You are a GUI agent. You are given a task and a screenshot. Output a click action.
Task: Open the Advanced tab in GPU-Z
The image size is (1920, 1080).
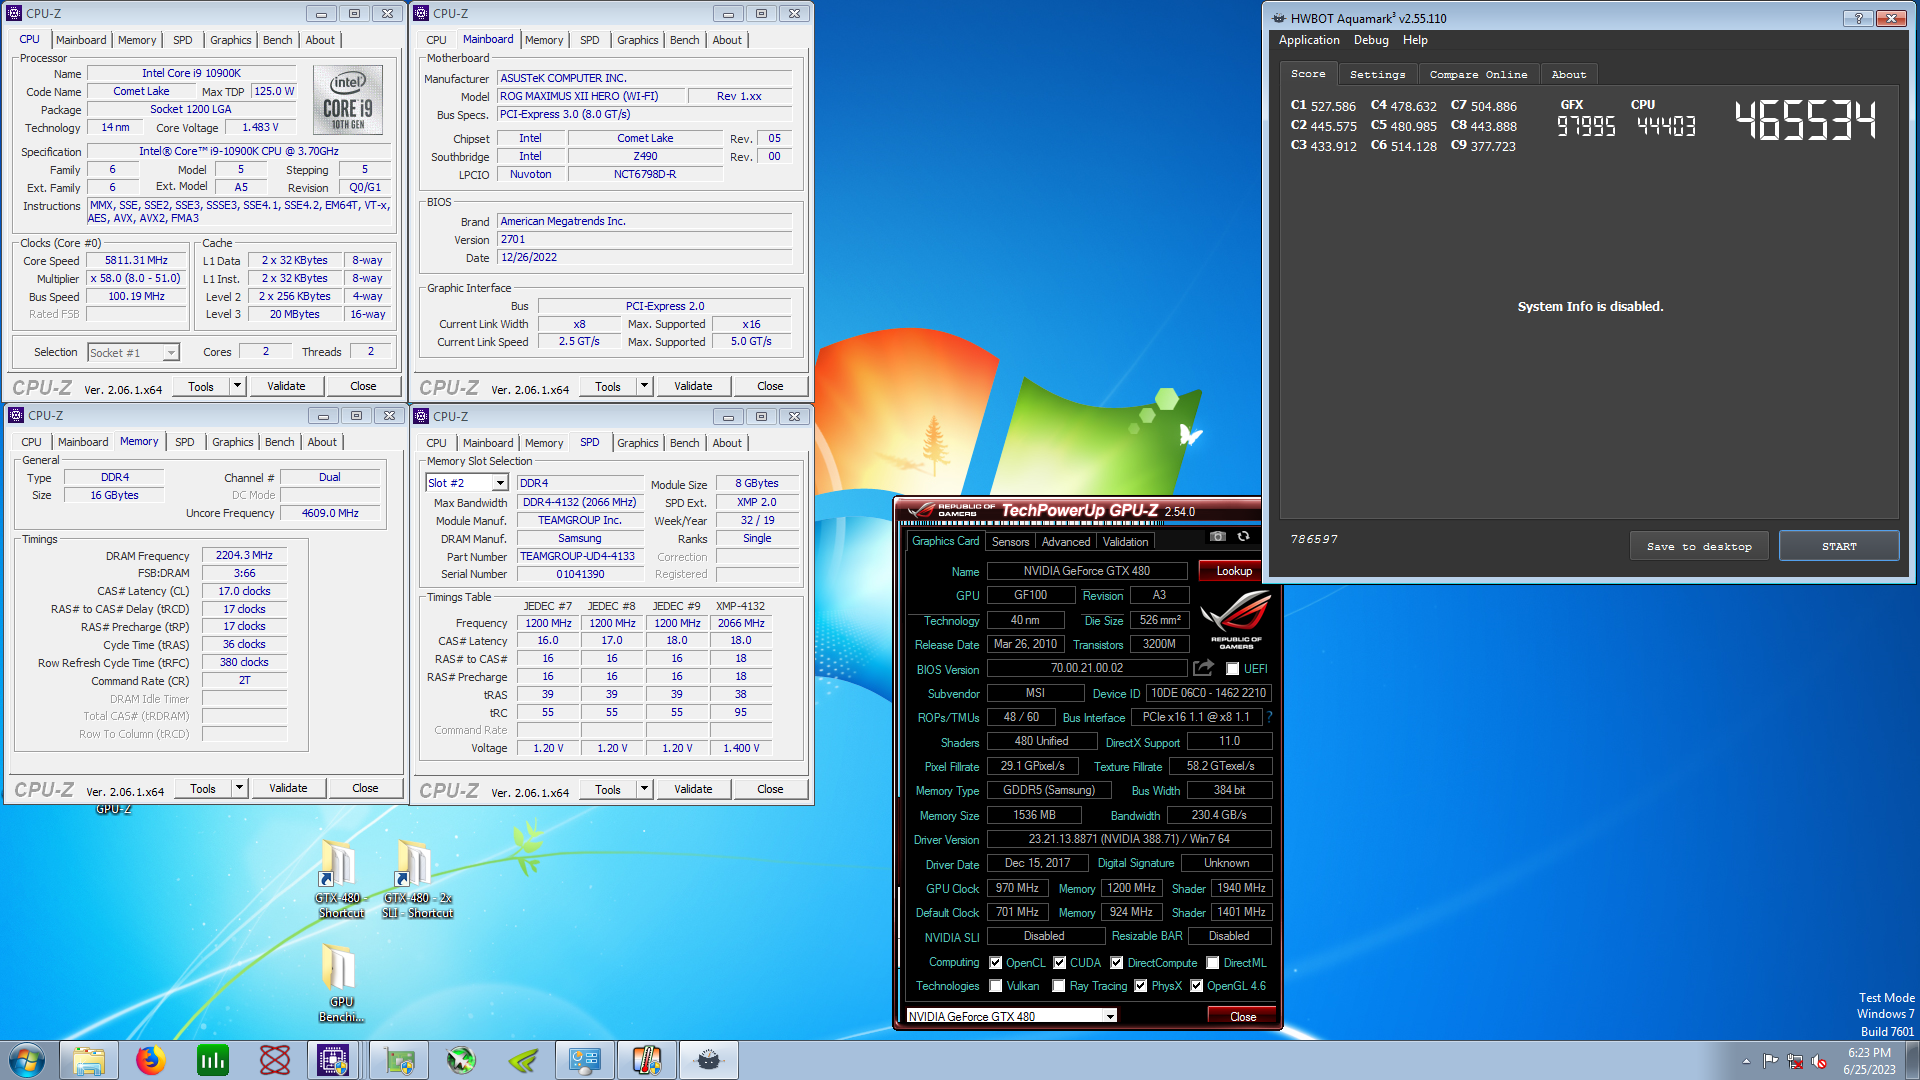[x=1065, y=541]
